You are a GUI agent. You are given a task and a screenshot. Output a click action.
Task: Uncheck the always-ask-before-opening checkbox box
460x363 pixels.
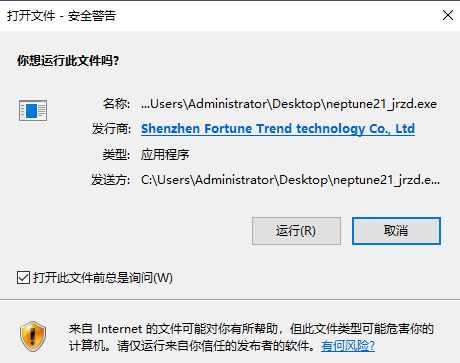coord(23,277)
